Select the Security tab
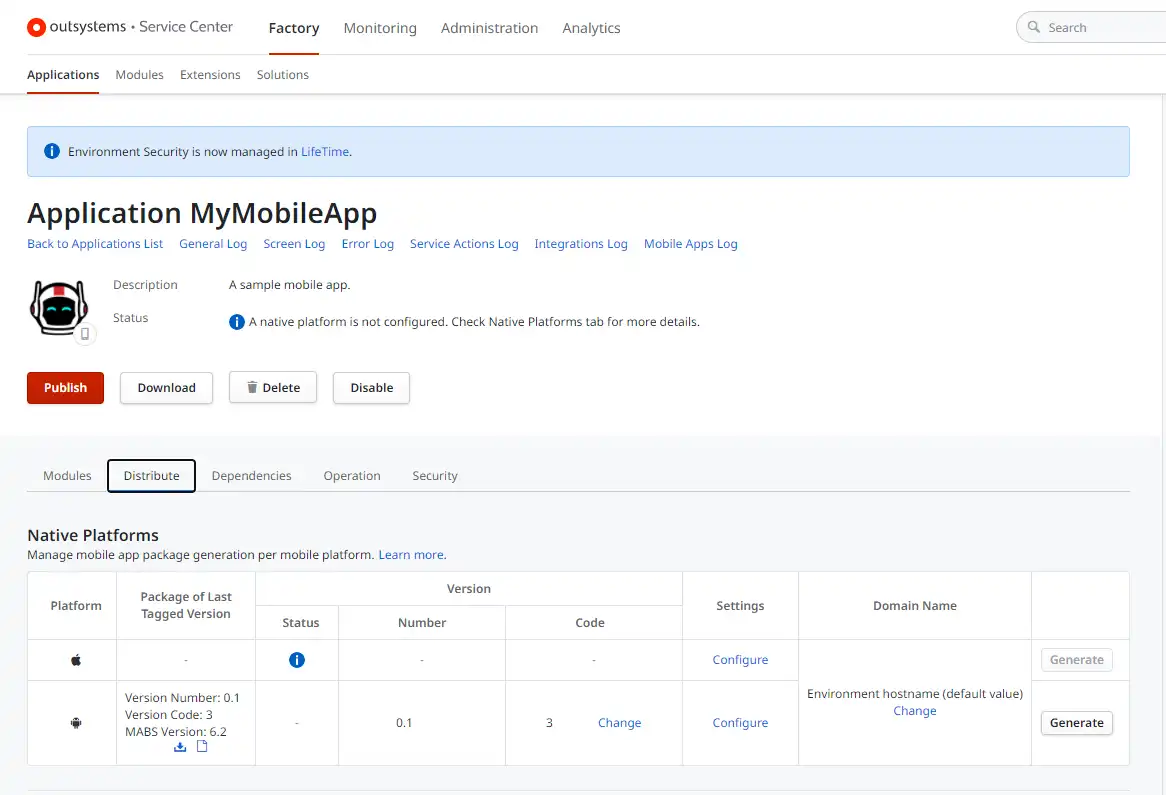This screenshot has width=1166, height=795. [x=435, y=476]
